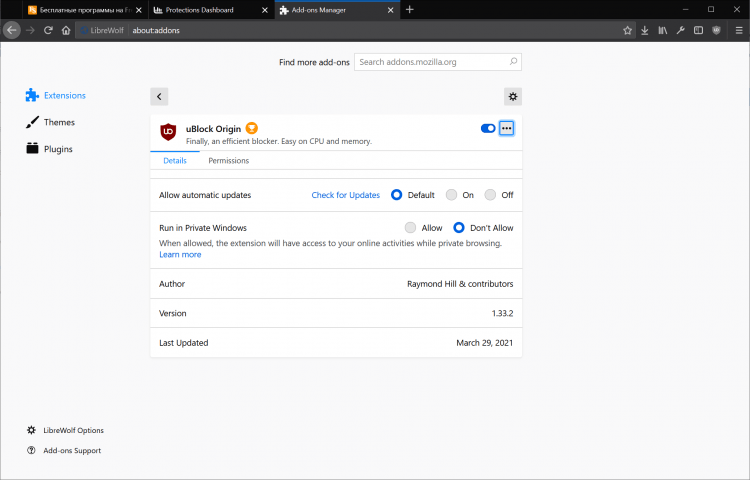Open the Library icon in toolbar

point(662,30)
